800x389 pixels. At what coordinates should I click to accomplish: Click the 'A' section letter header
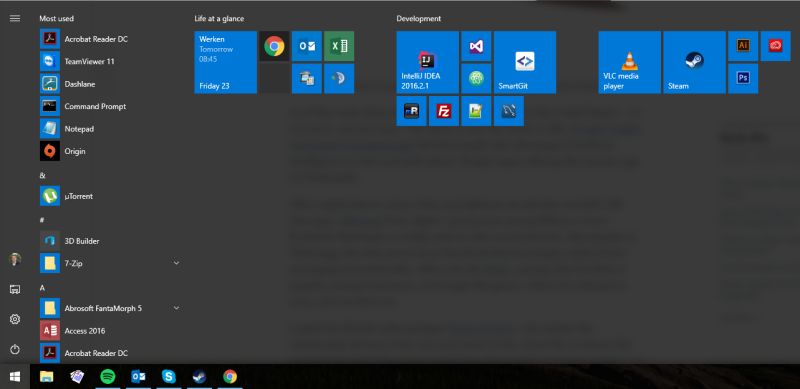[42, 288]
